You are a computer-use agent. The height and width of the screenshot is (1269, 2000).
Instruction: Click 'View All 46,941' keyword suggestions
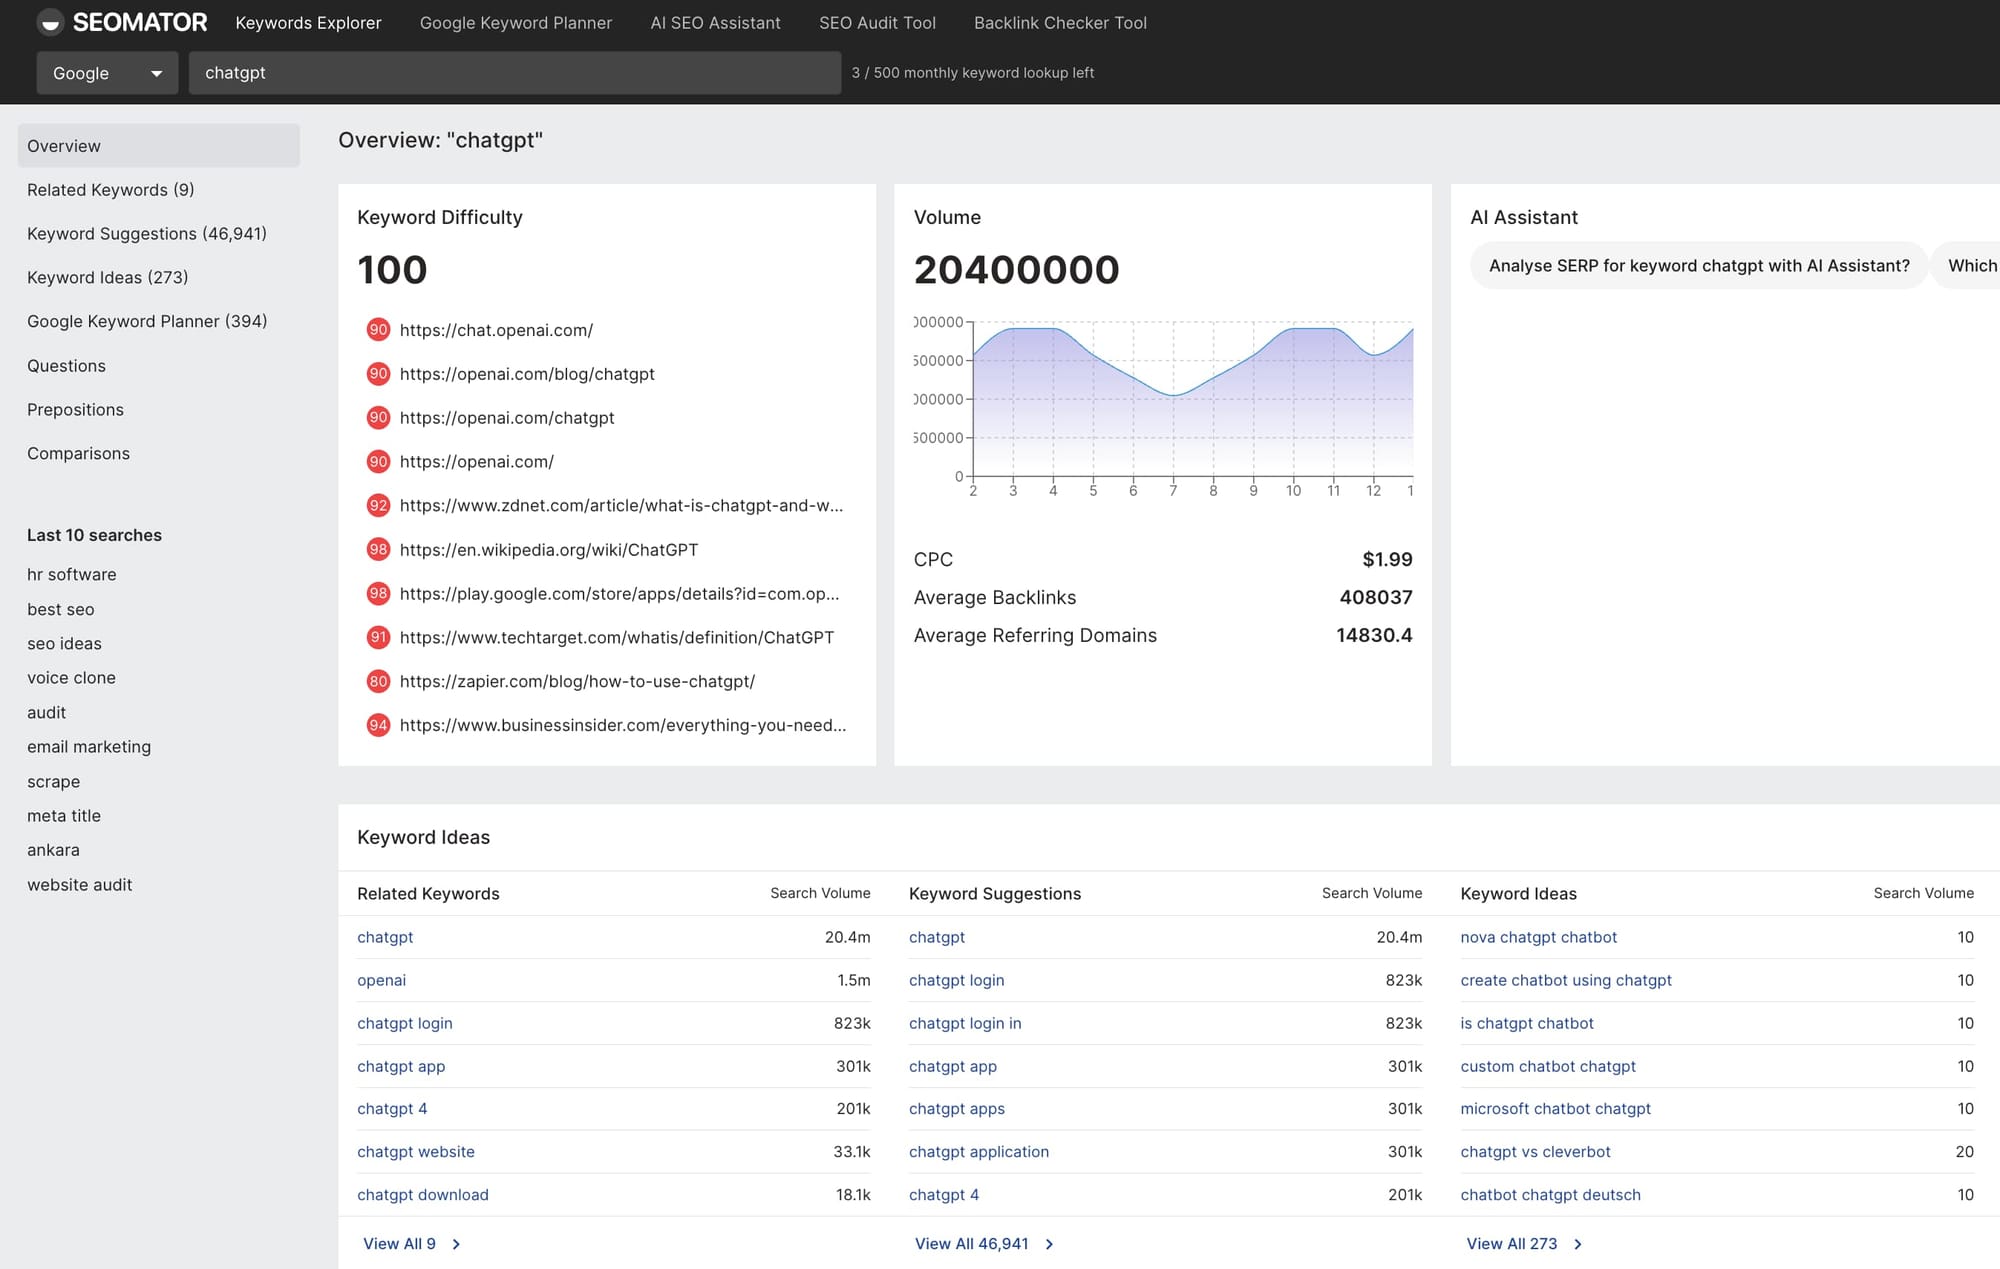pos(971,1244)
